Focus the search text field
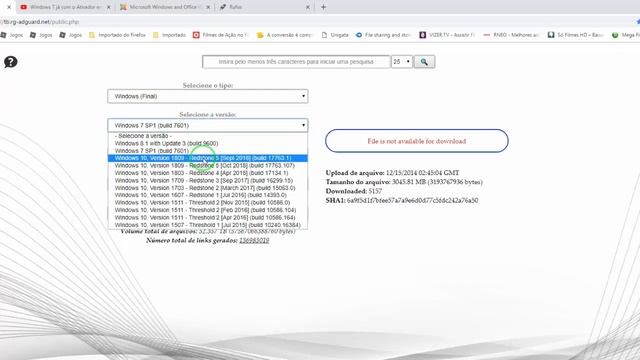 point(296,62)
